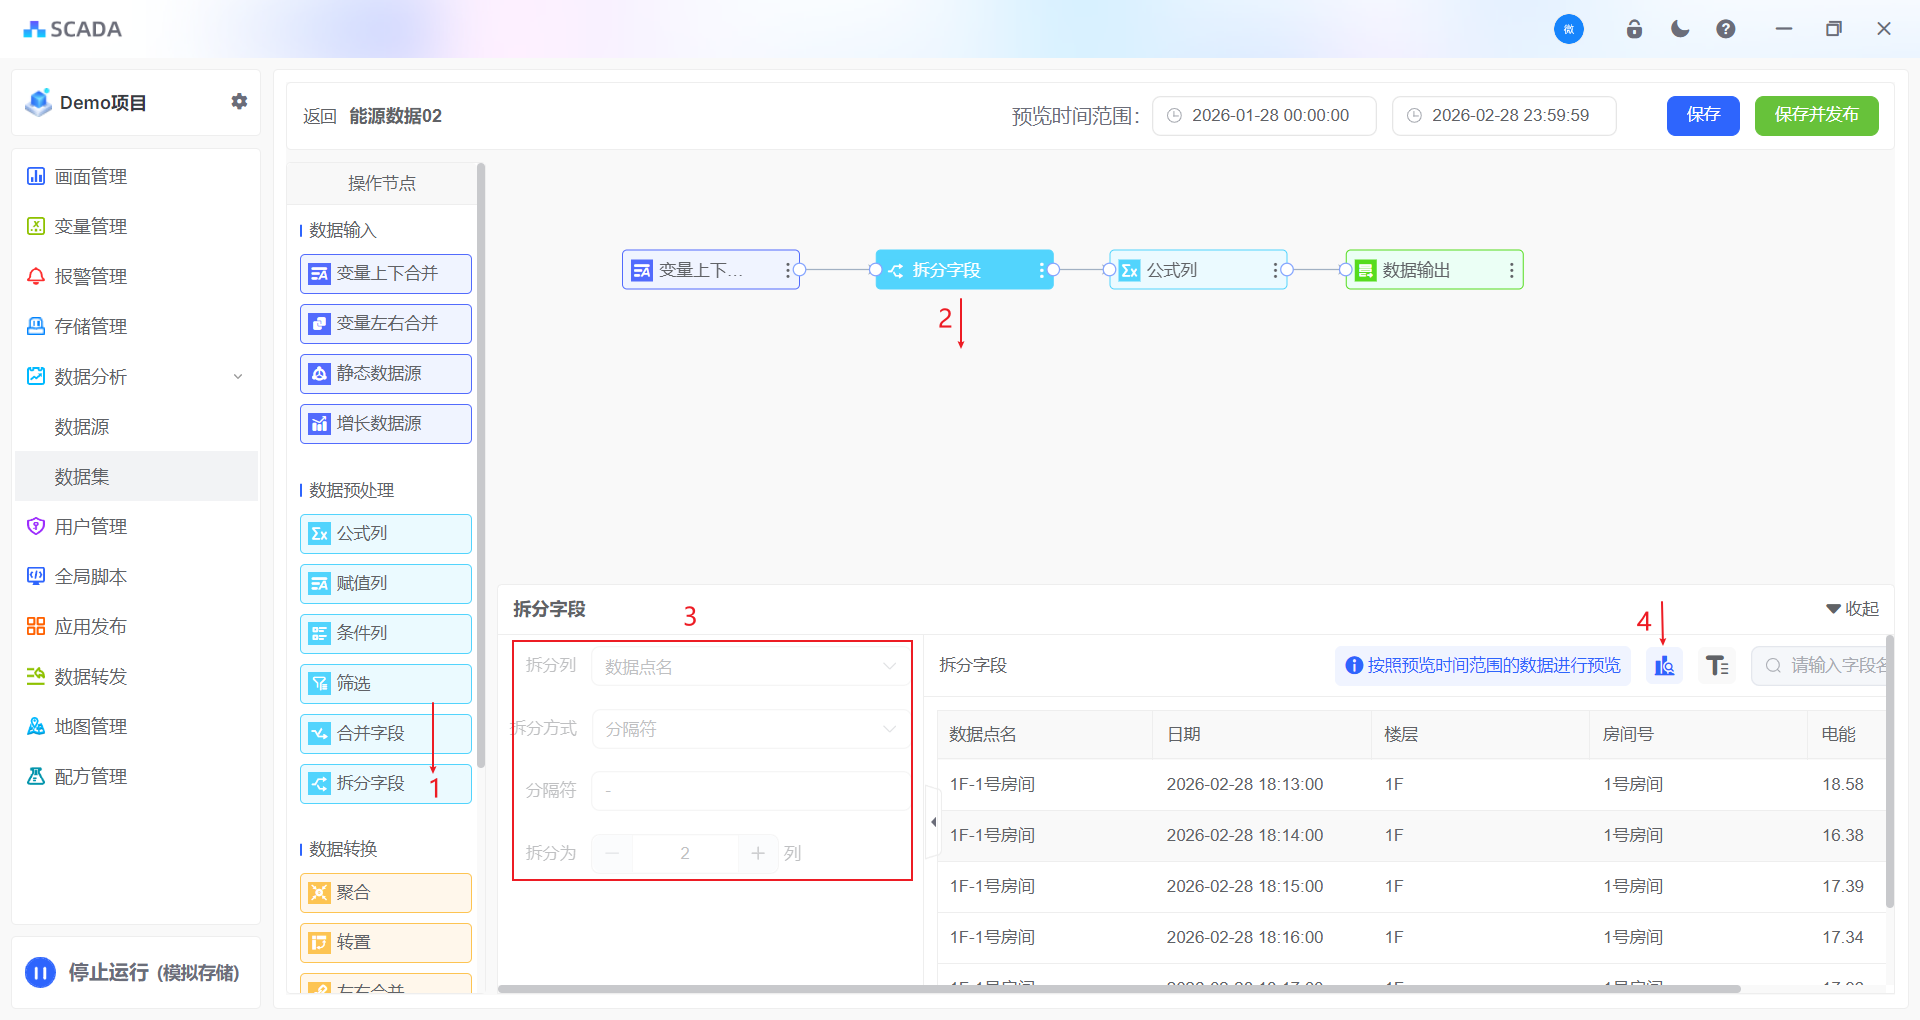Open 变量管理 in the sidebar
Viewport: 1920px width, 1020px height.
click(91, 227)
